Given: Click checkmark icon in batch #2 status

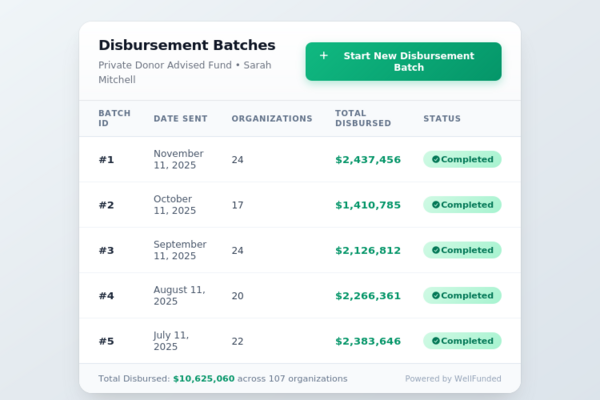Looking at the screenshot, I should [435, 205].
